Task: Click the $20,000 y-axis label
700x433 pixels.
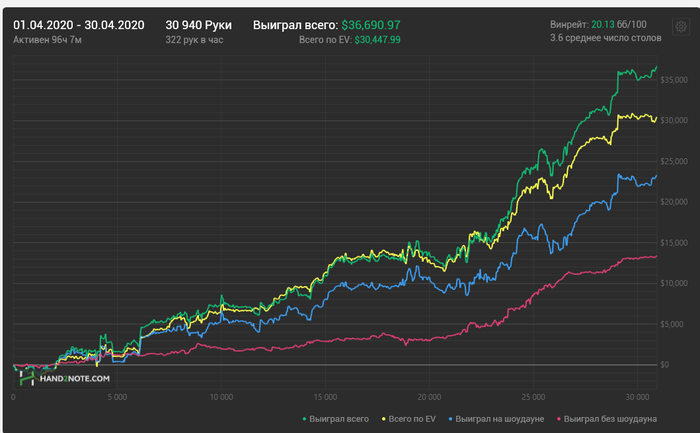Action: (674, 202)
